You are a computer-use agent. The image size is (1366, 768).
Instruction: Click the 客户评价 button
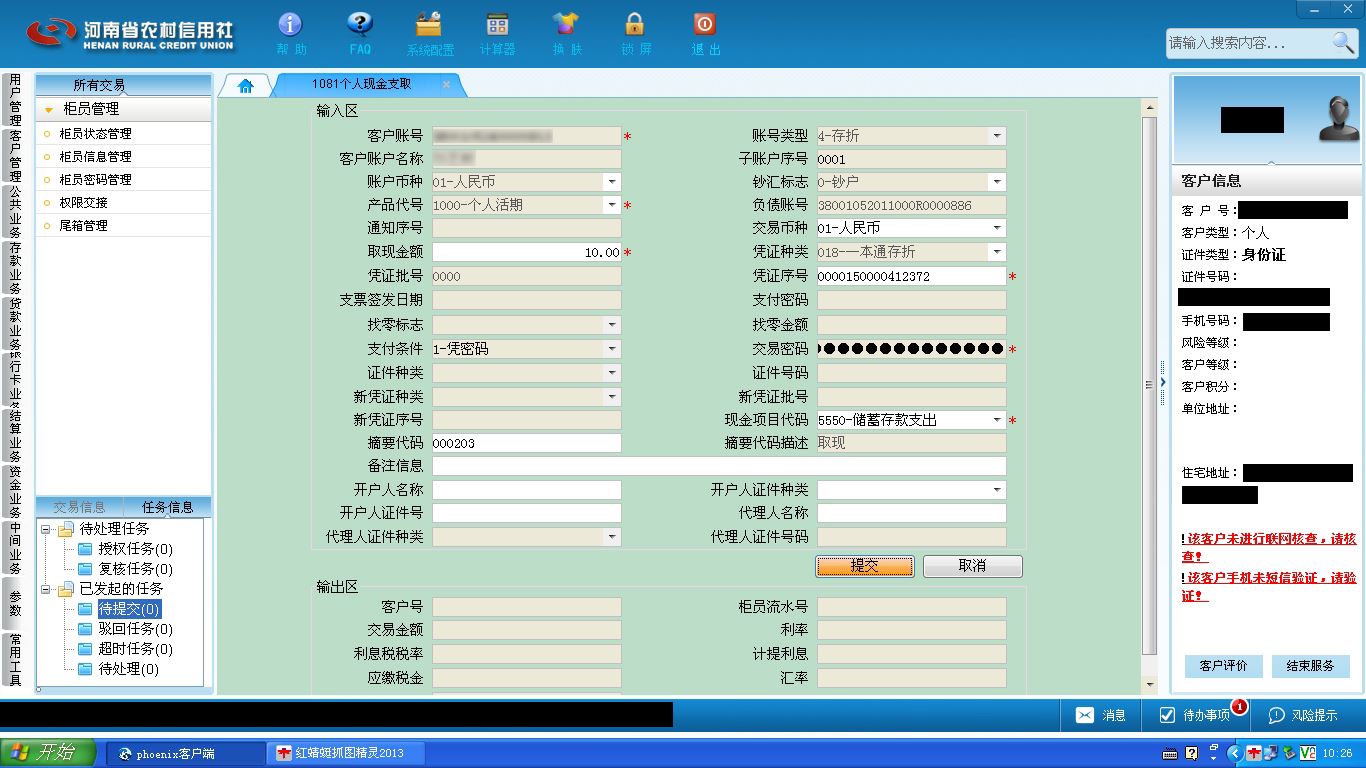(1224, 666)
